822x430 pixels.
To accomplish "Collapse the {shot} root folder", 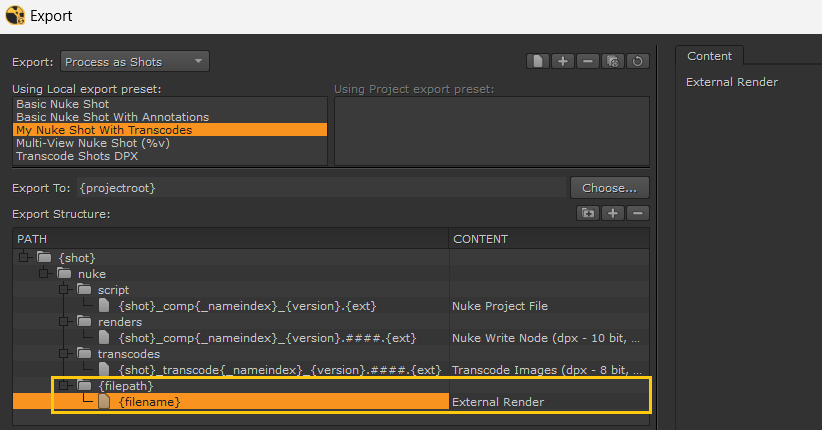I will [24, 258].
